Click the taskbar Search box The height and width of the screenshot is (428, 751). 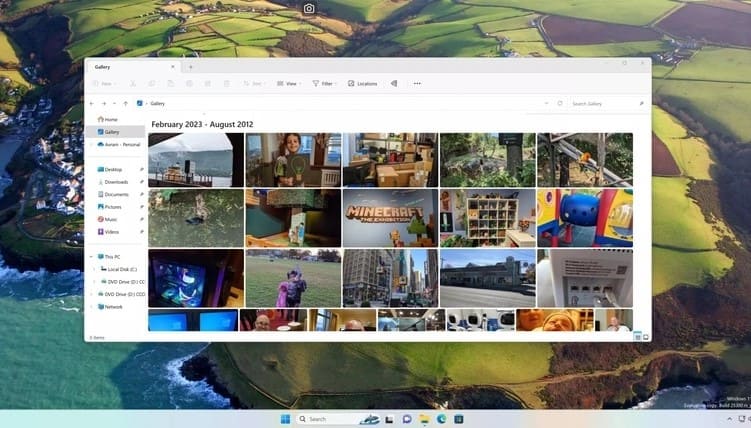(x=338, y=419)
